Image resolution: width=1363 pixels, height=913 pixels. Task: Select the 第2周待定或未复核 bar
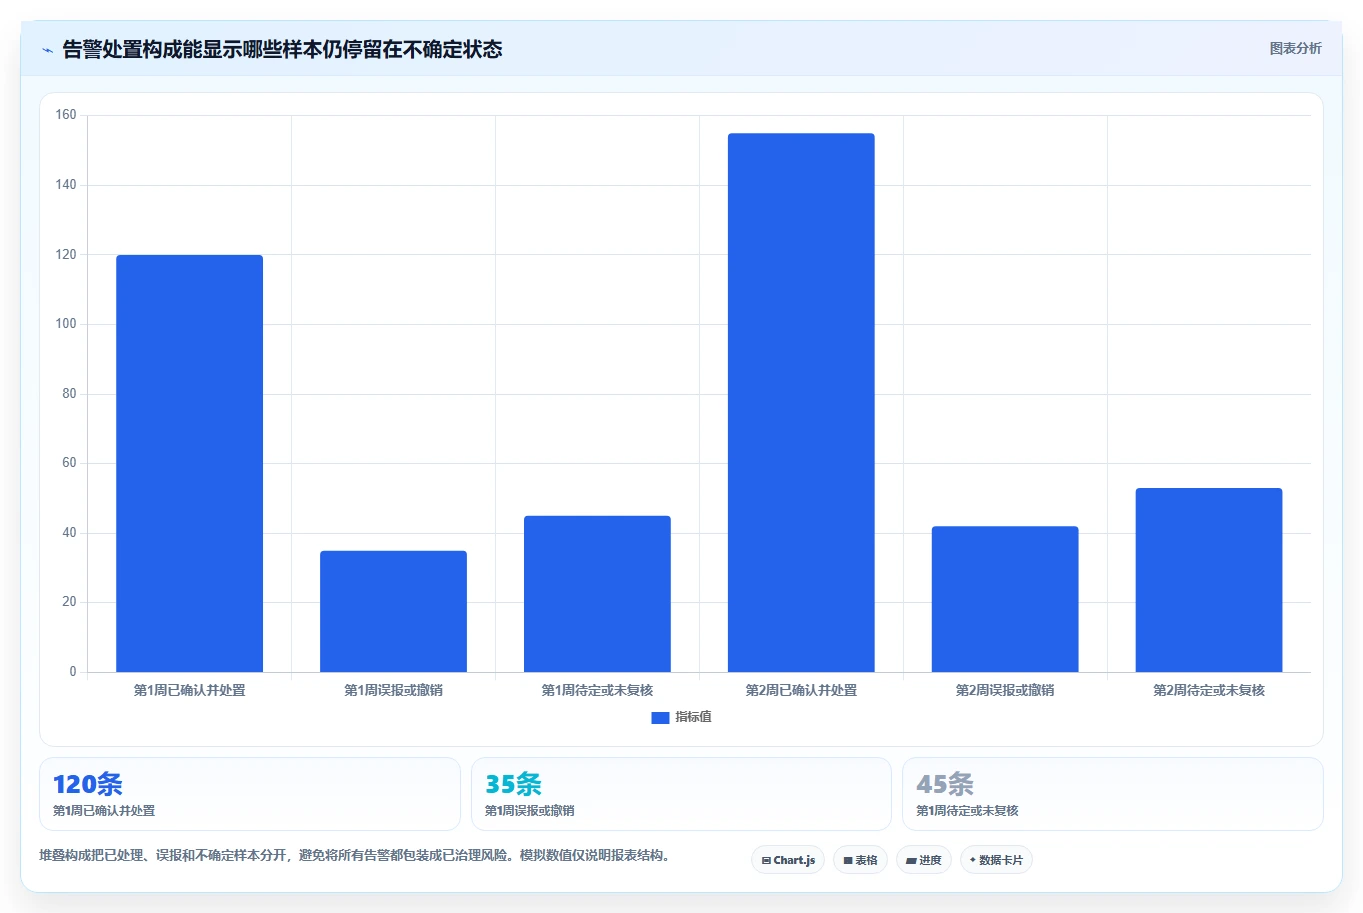tap(1209, 580)
